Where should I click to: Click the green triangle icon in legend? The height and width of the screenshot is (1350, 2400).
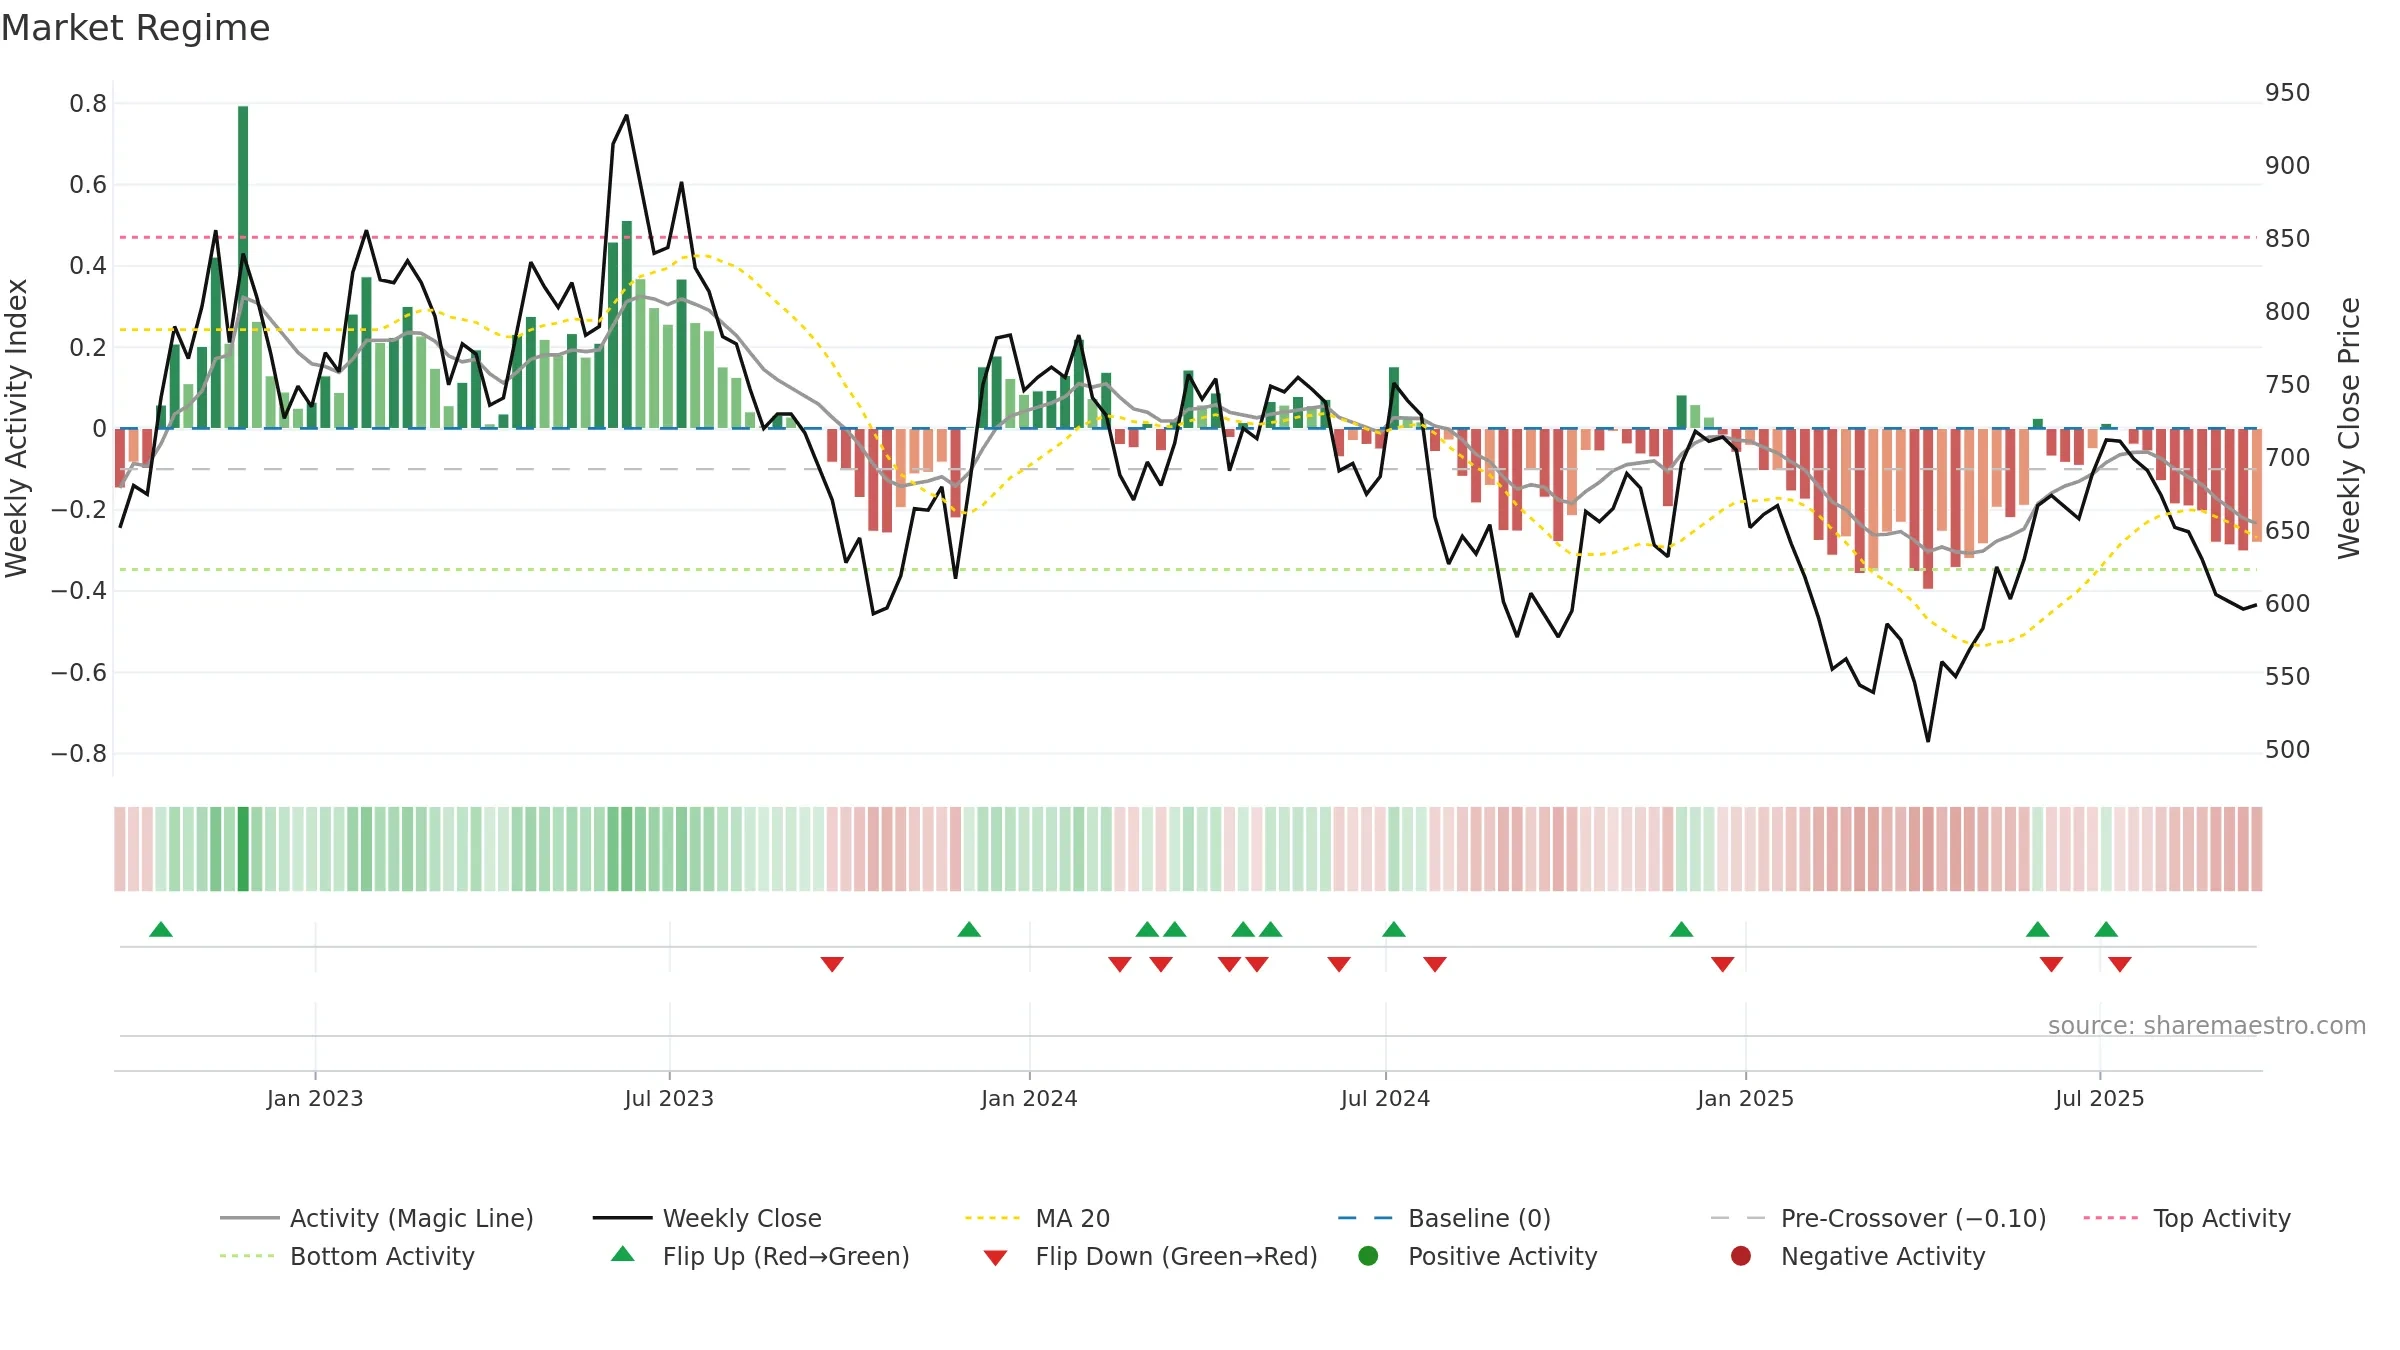click(x=623, y=1254)
